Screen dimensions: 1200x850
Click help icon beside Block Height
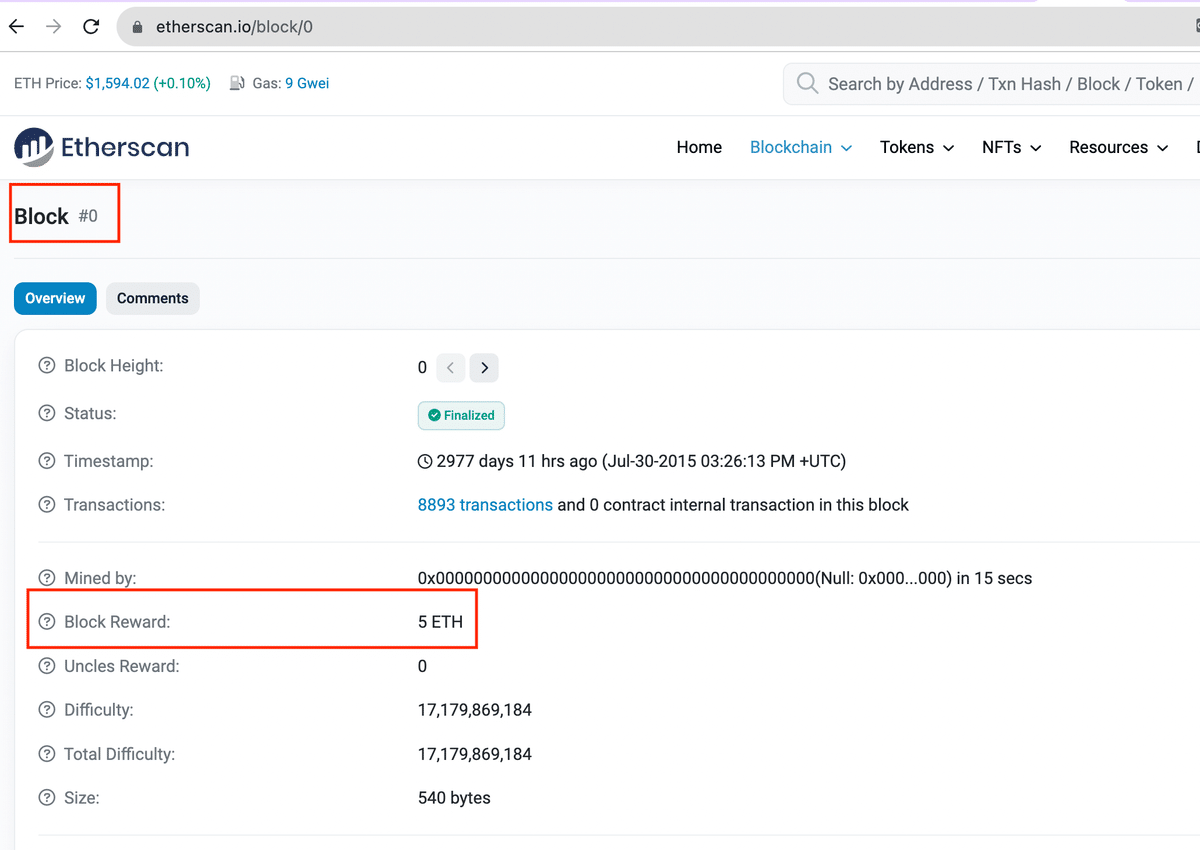click(x=46, y=366)
